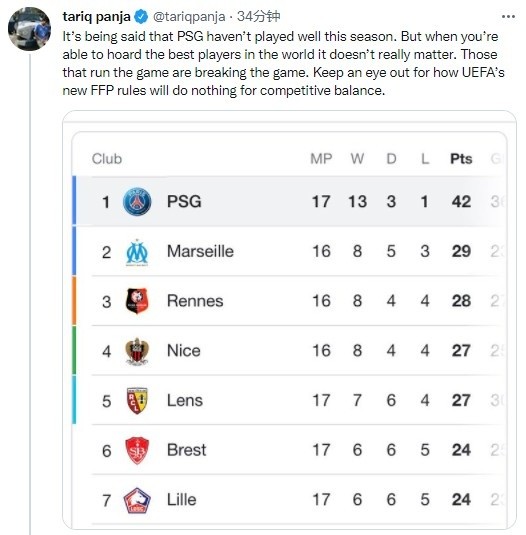Click the Nice club crest
Image resolution: width=526 pixels, height=535 pixels.
coord(137,351)
